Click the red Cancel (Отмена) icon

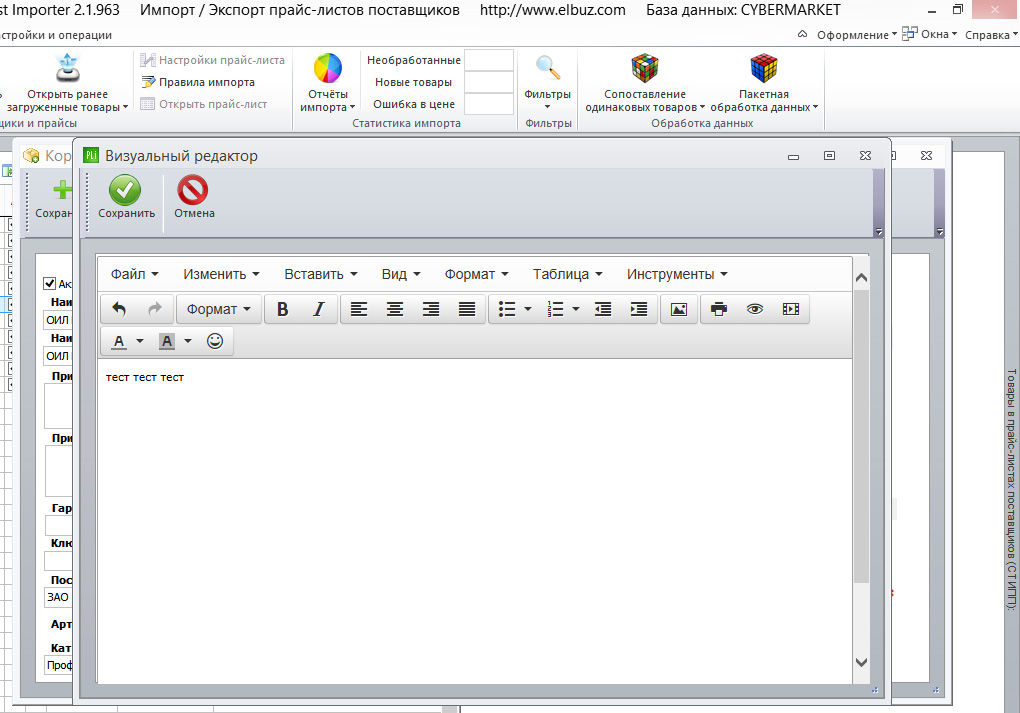coord(193,191)
